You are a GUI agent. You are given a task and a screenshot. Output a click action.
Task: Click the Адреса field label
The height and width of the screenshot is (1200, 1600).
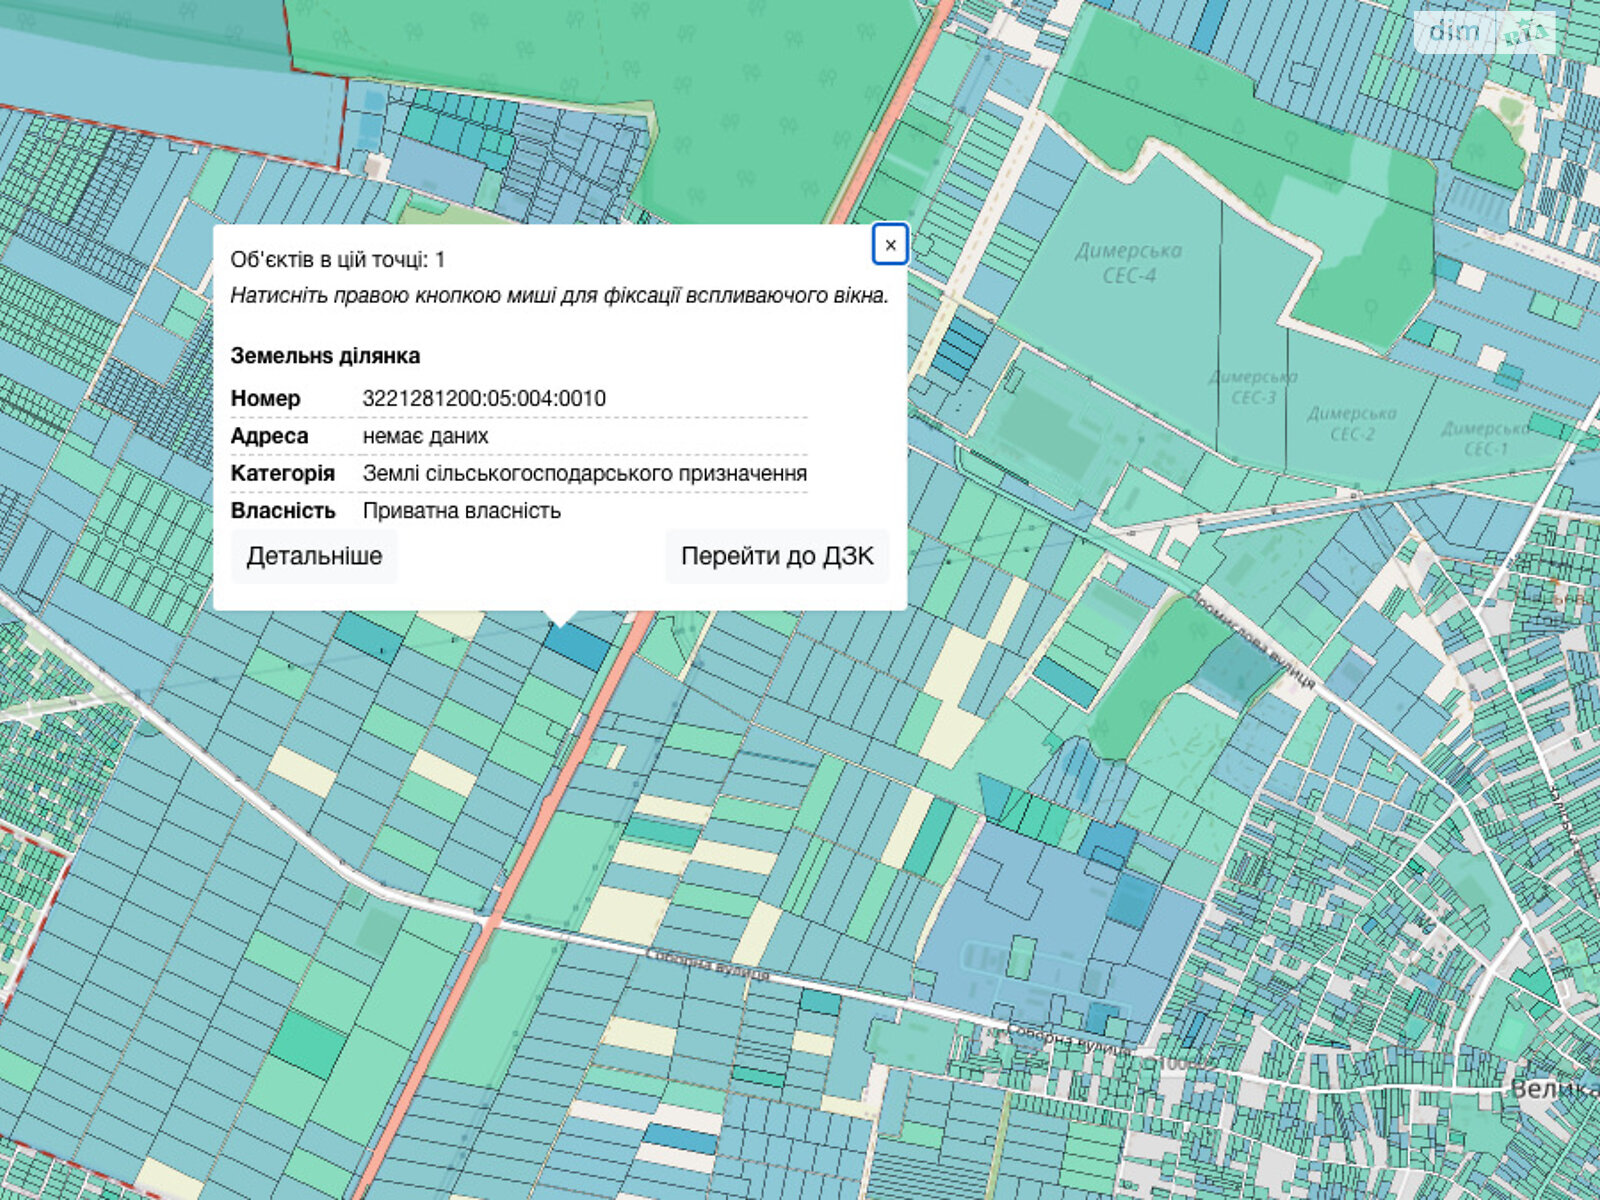pyautogui.click(x=269, y=436)
